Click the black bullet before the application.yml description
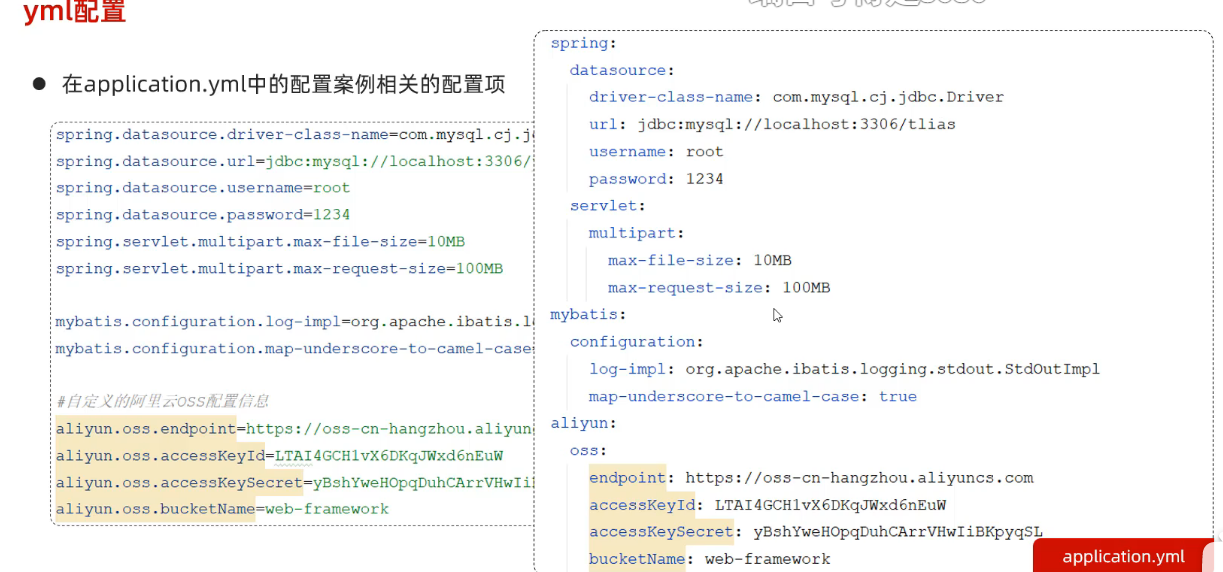 39,84
